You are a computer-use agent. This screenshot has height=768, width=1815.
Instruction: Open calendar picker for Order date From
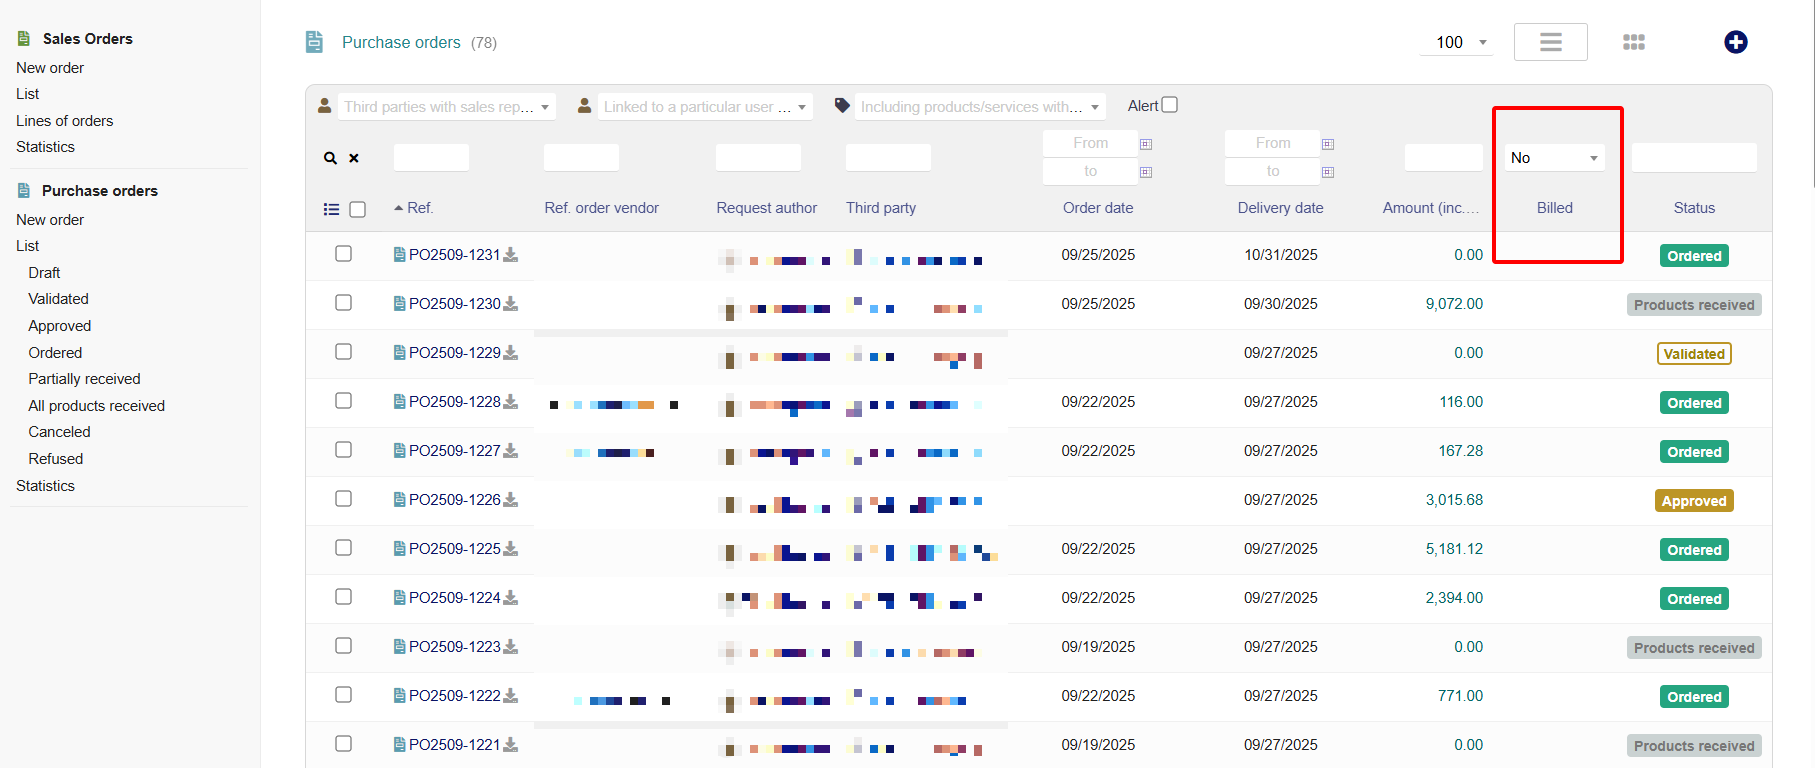coord(1146,144)
